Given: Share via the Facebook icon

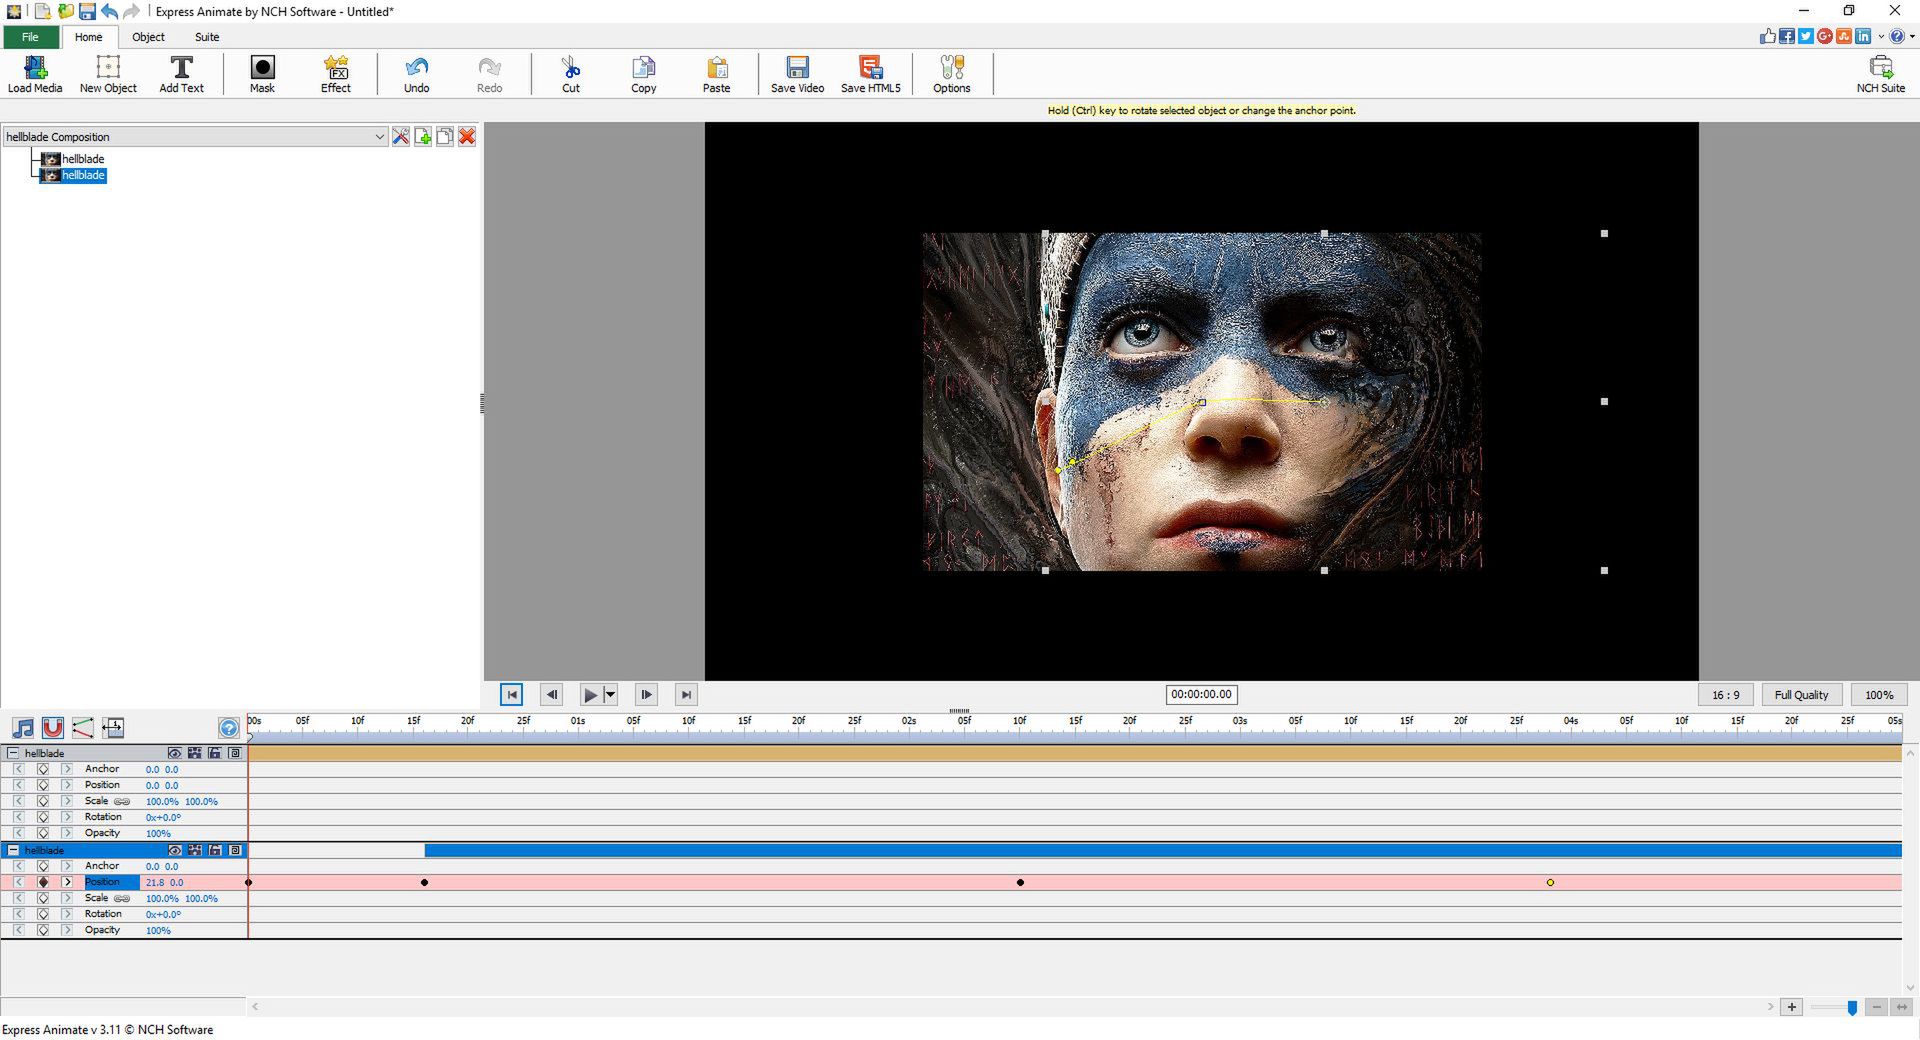Looking at the screenshot, I should point(1787,36).
